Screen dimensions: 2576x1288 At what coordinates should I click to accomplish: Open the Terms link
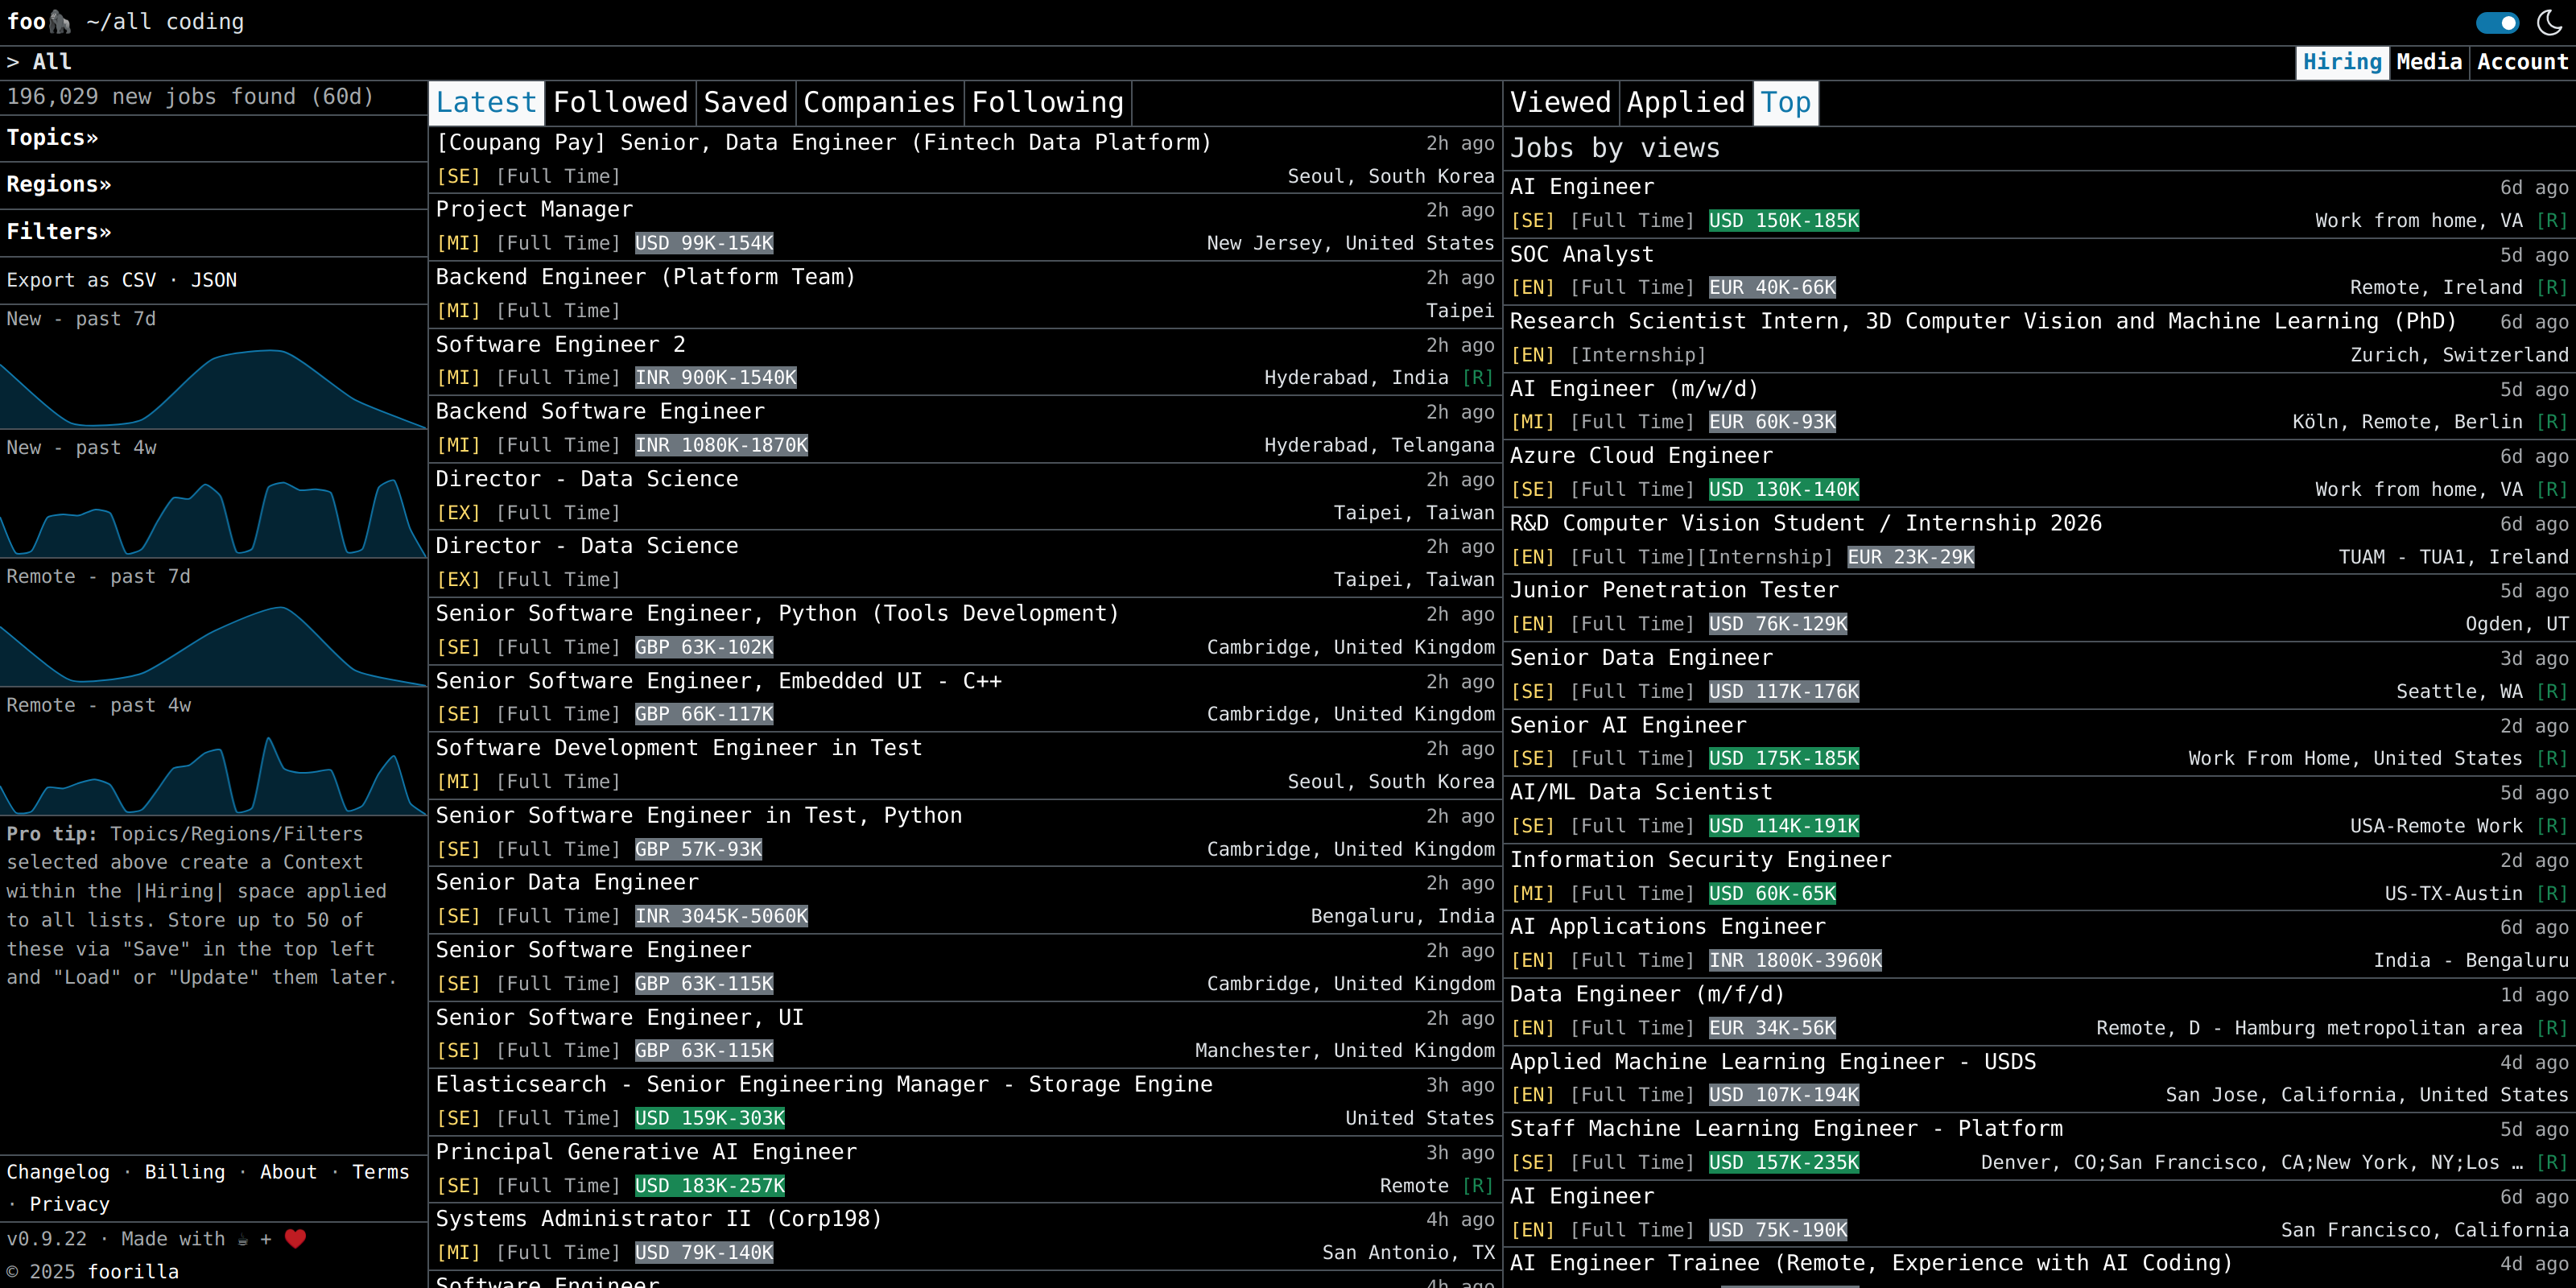pos(380,1171)
